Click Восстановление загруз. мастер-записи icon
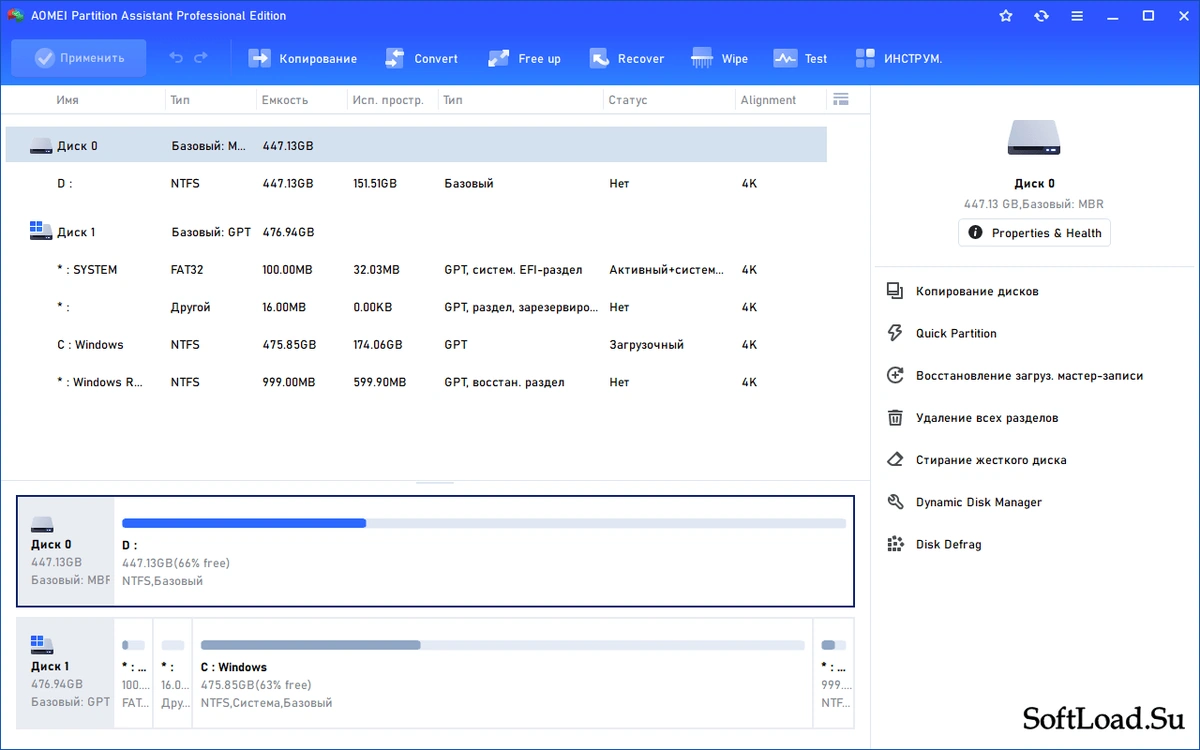Image resolution: width=1200 pixels, height=750 pixels. [x=895, y=375]
